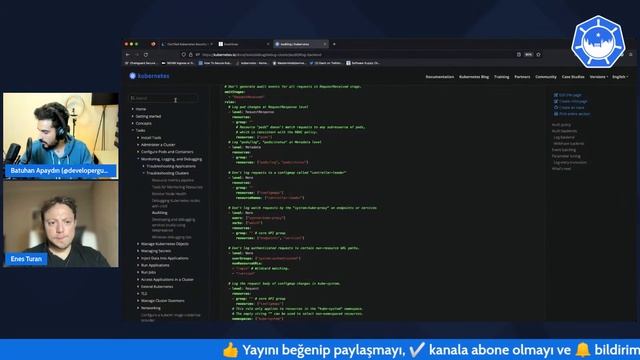Click the Create an issue icon
Image resolution: width=640 pixels, height=360 pixels.
click(x=556, y=107)
